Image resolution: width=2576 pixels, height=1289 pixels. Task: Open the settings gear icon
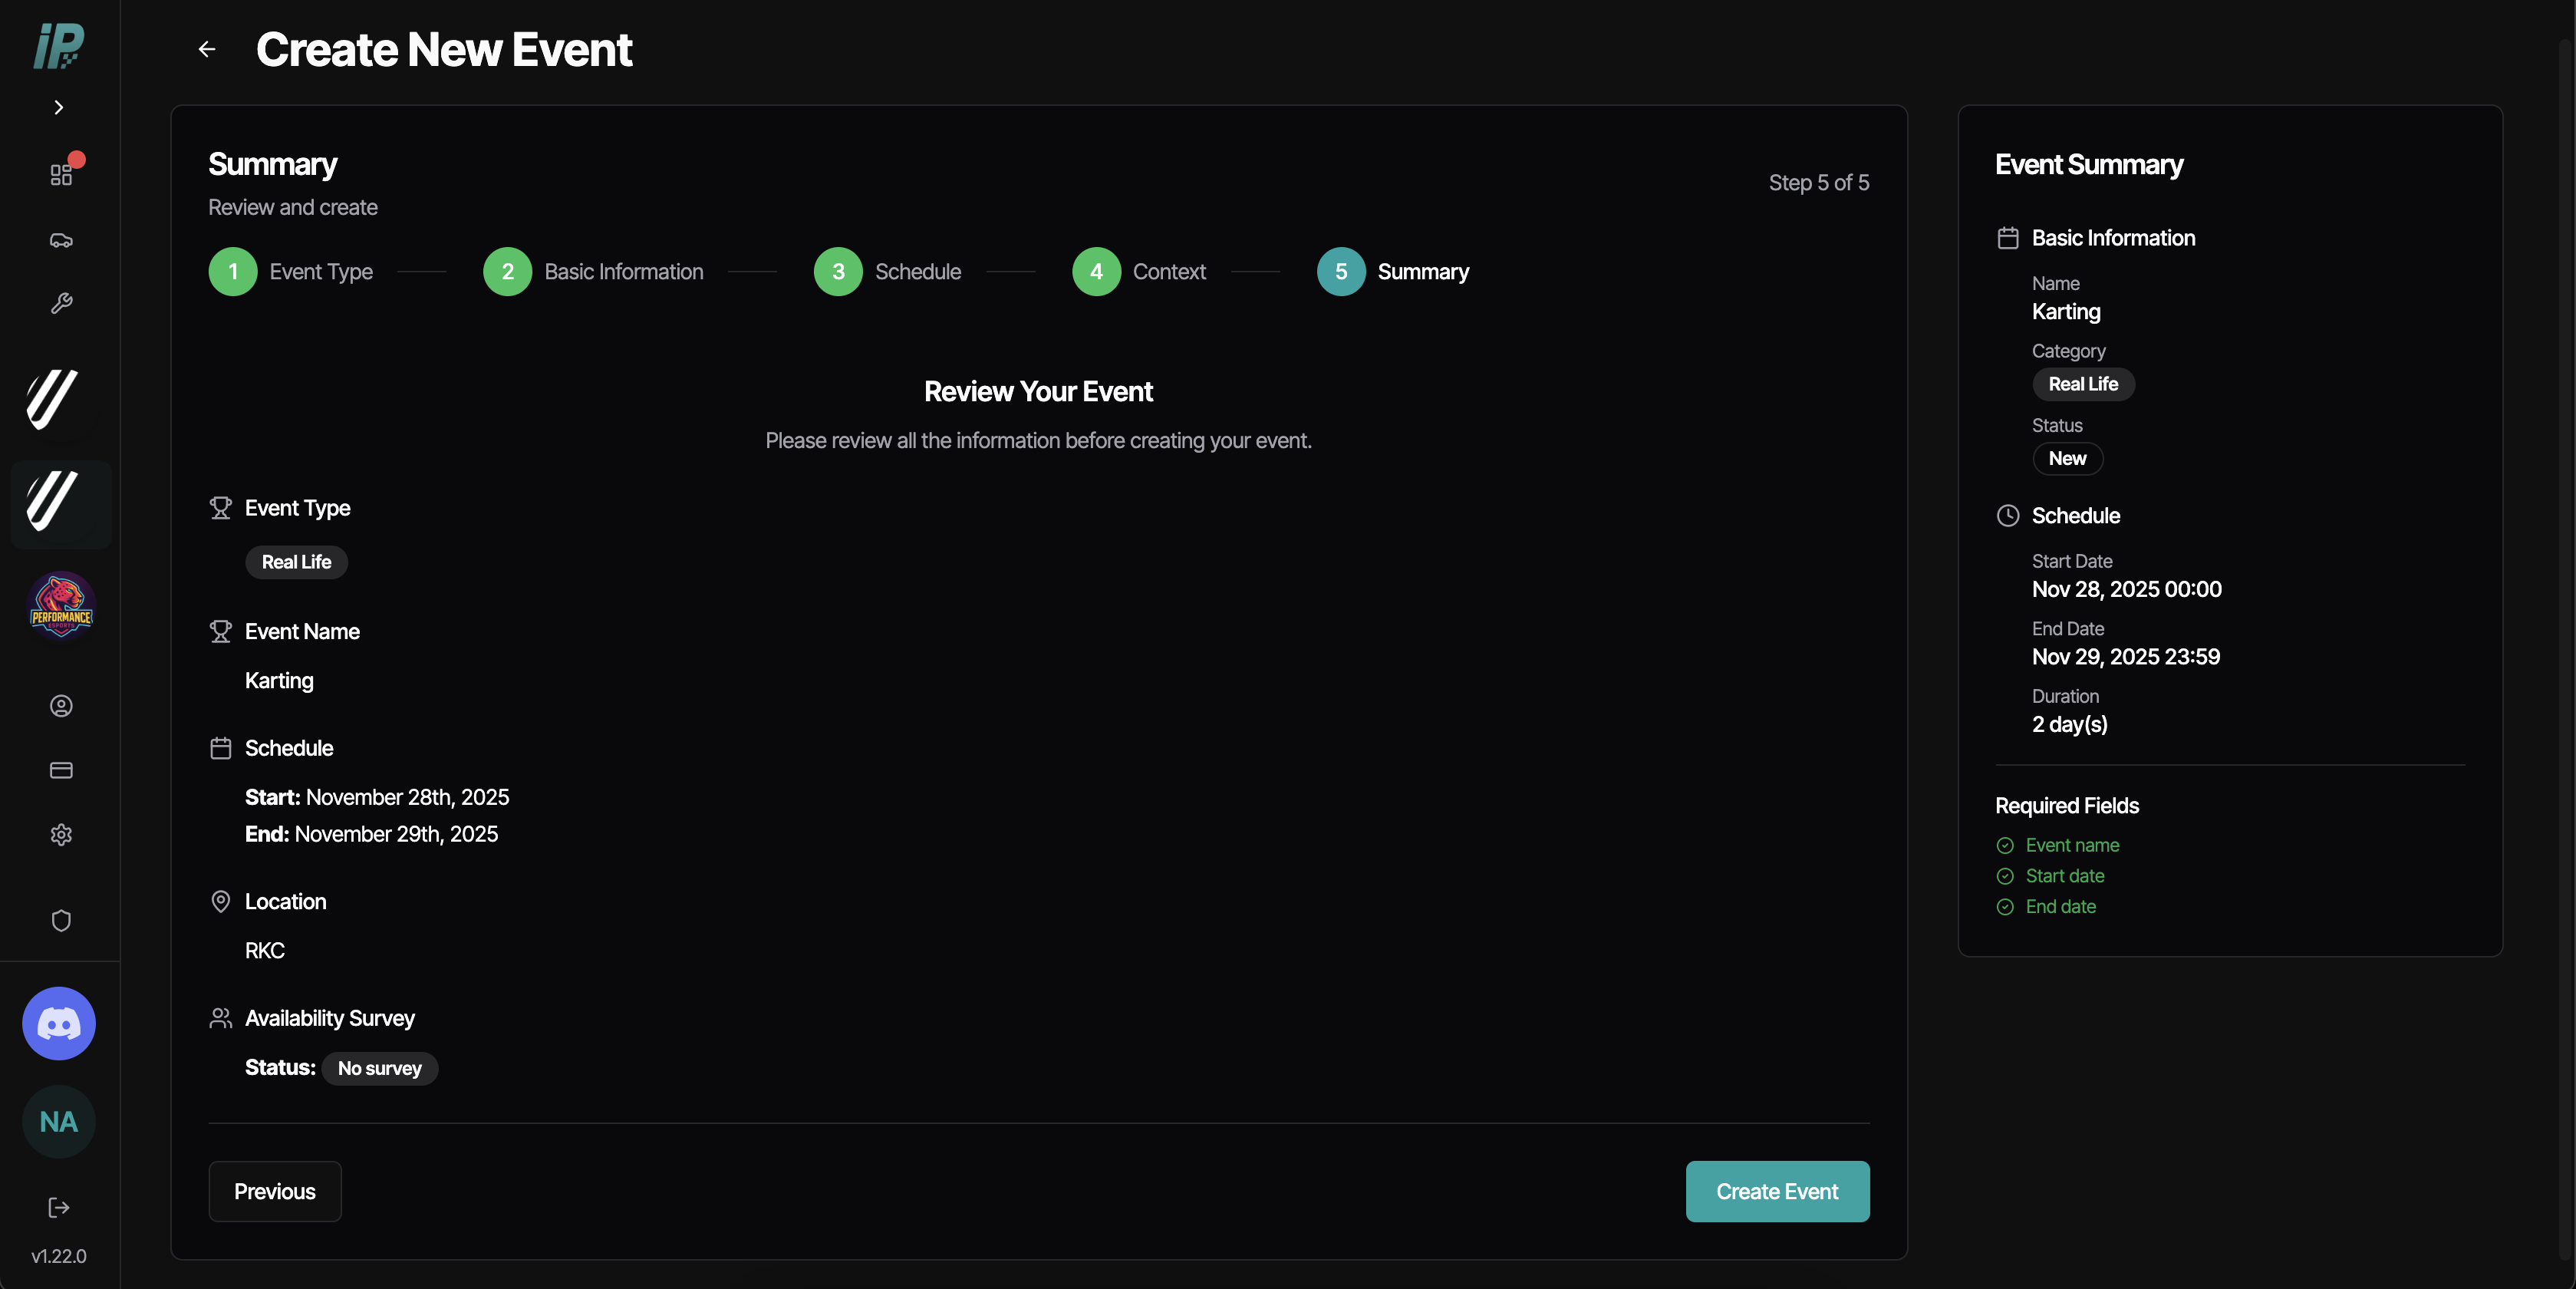pyautogui.click(x=61, y=834)
